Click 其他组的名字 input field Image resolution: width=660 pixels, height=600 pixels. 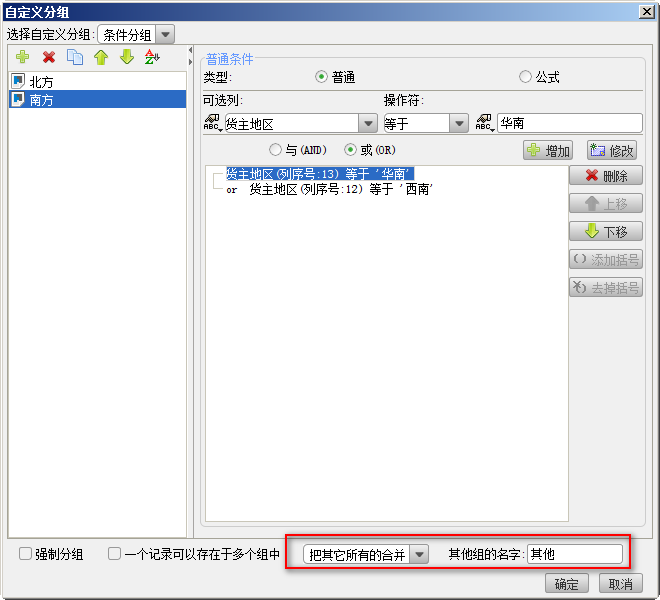click(x=575, y=554)
